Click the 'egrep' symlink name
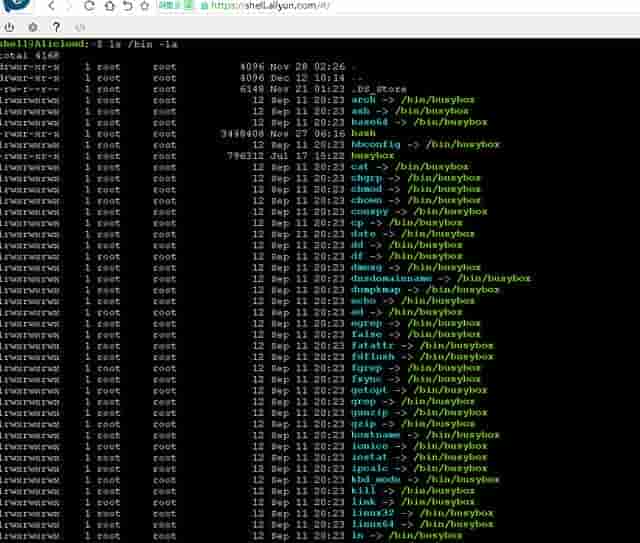Viewport: 640px width, 543px height. tap(367, 323)
